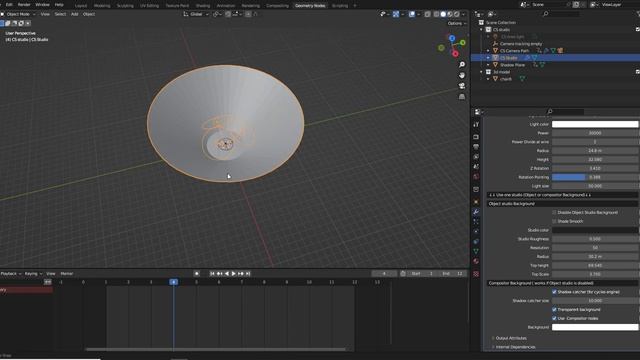Open the viewport Add menu
640x360 pixels.
75,14
